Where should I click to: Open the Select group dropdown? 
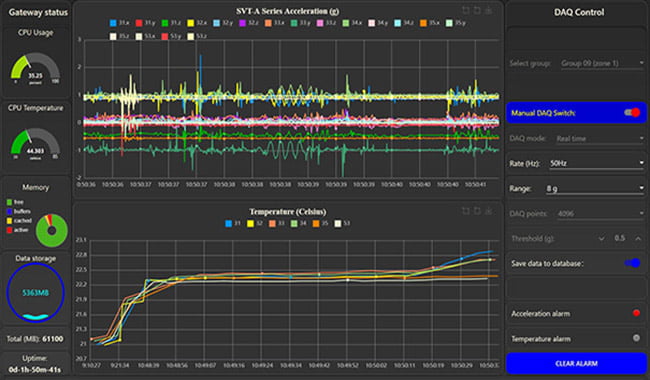602,63
